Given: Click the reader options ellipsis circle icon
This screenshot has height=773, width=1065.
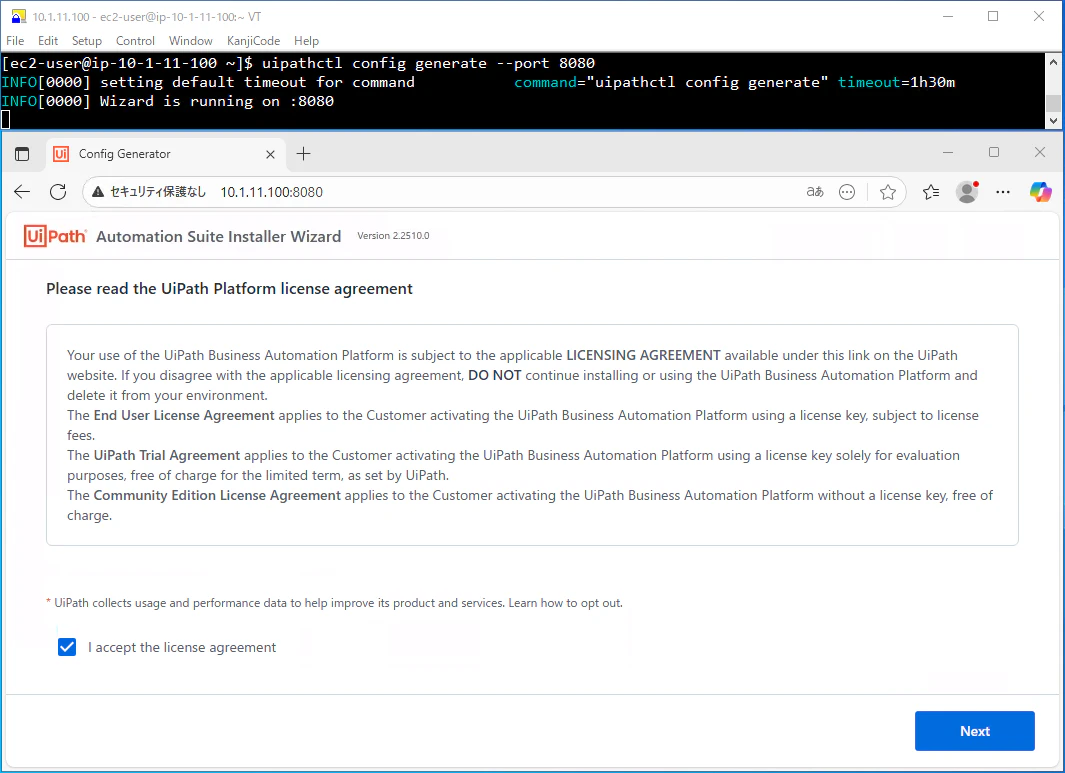Looking at the screenshot, I should [847, 192].
